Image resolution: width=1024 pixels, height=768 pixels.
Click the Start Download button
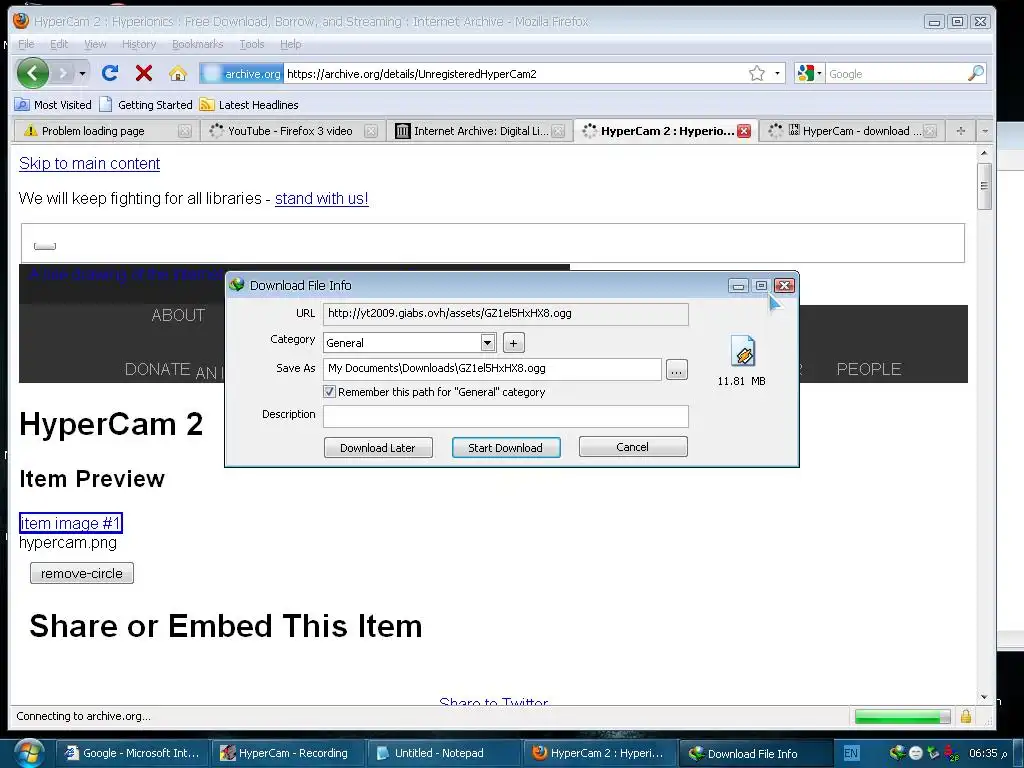coord(506,447)
